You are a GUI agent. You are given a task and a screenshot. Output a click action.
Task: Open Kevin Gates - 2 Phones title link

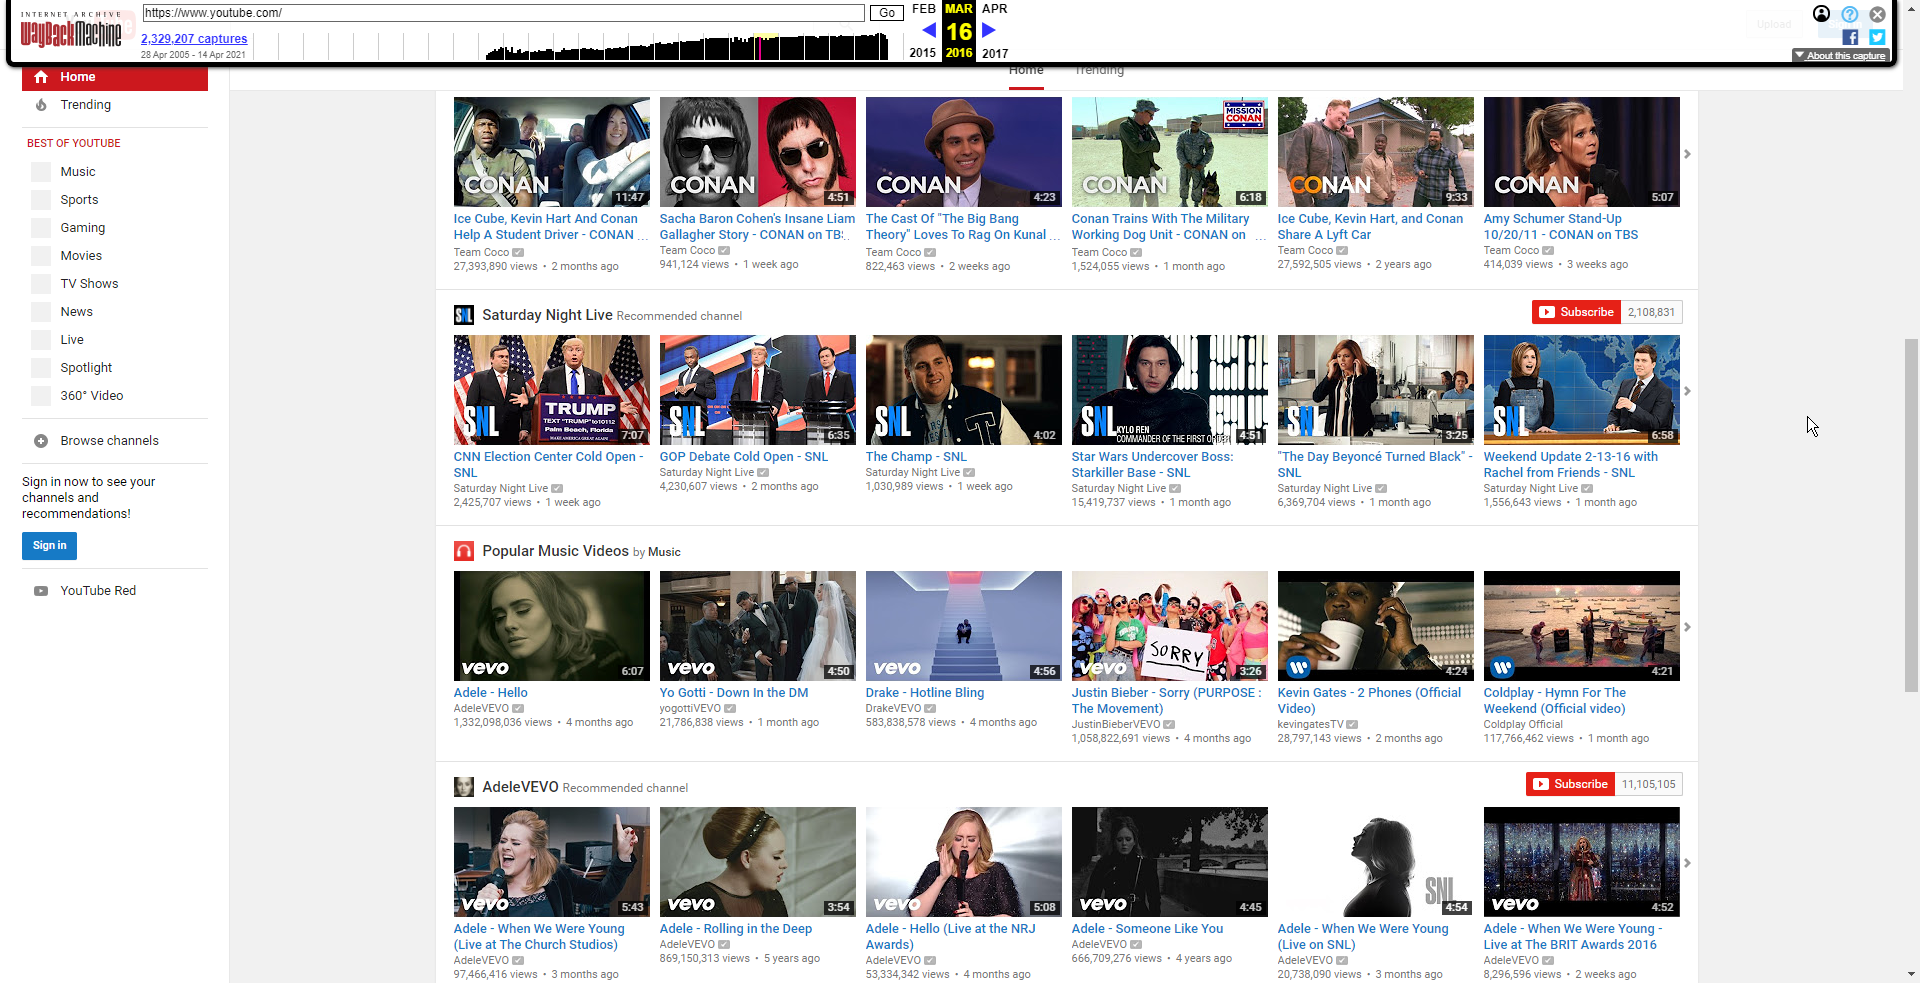[x=1369, y=701]
